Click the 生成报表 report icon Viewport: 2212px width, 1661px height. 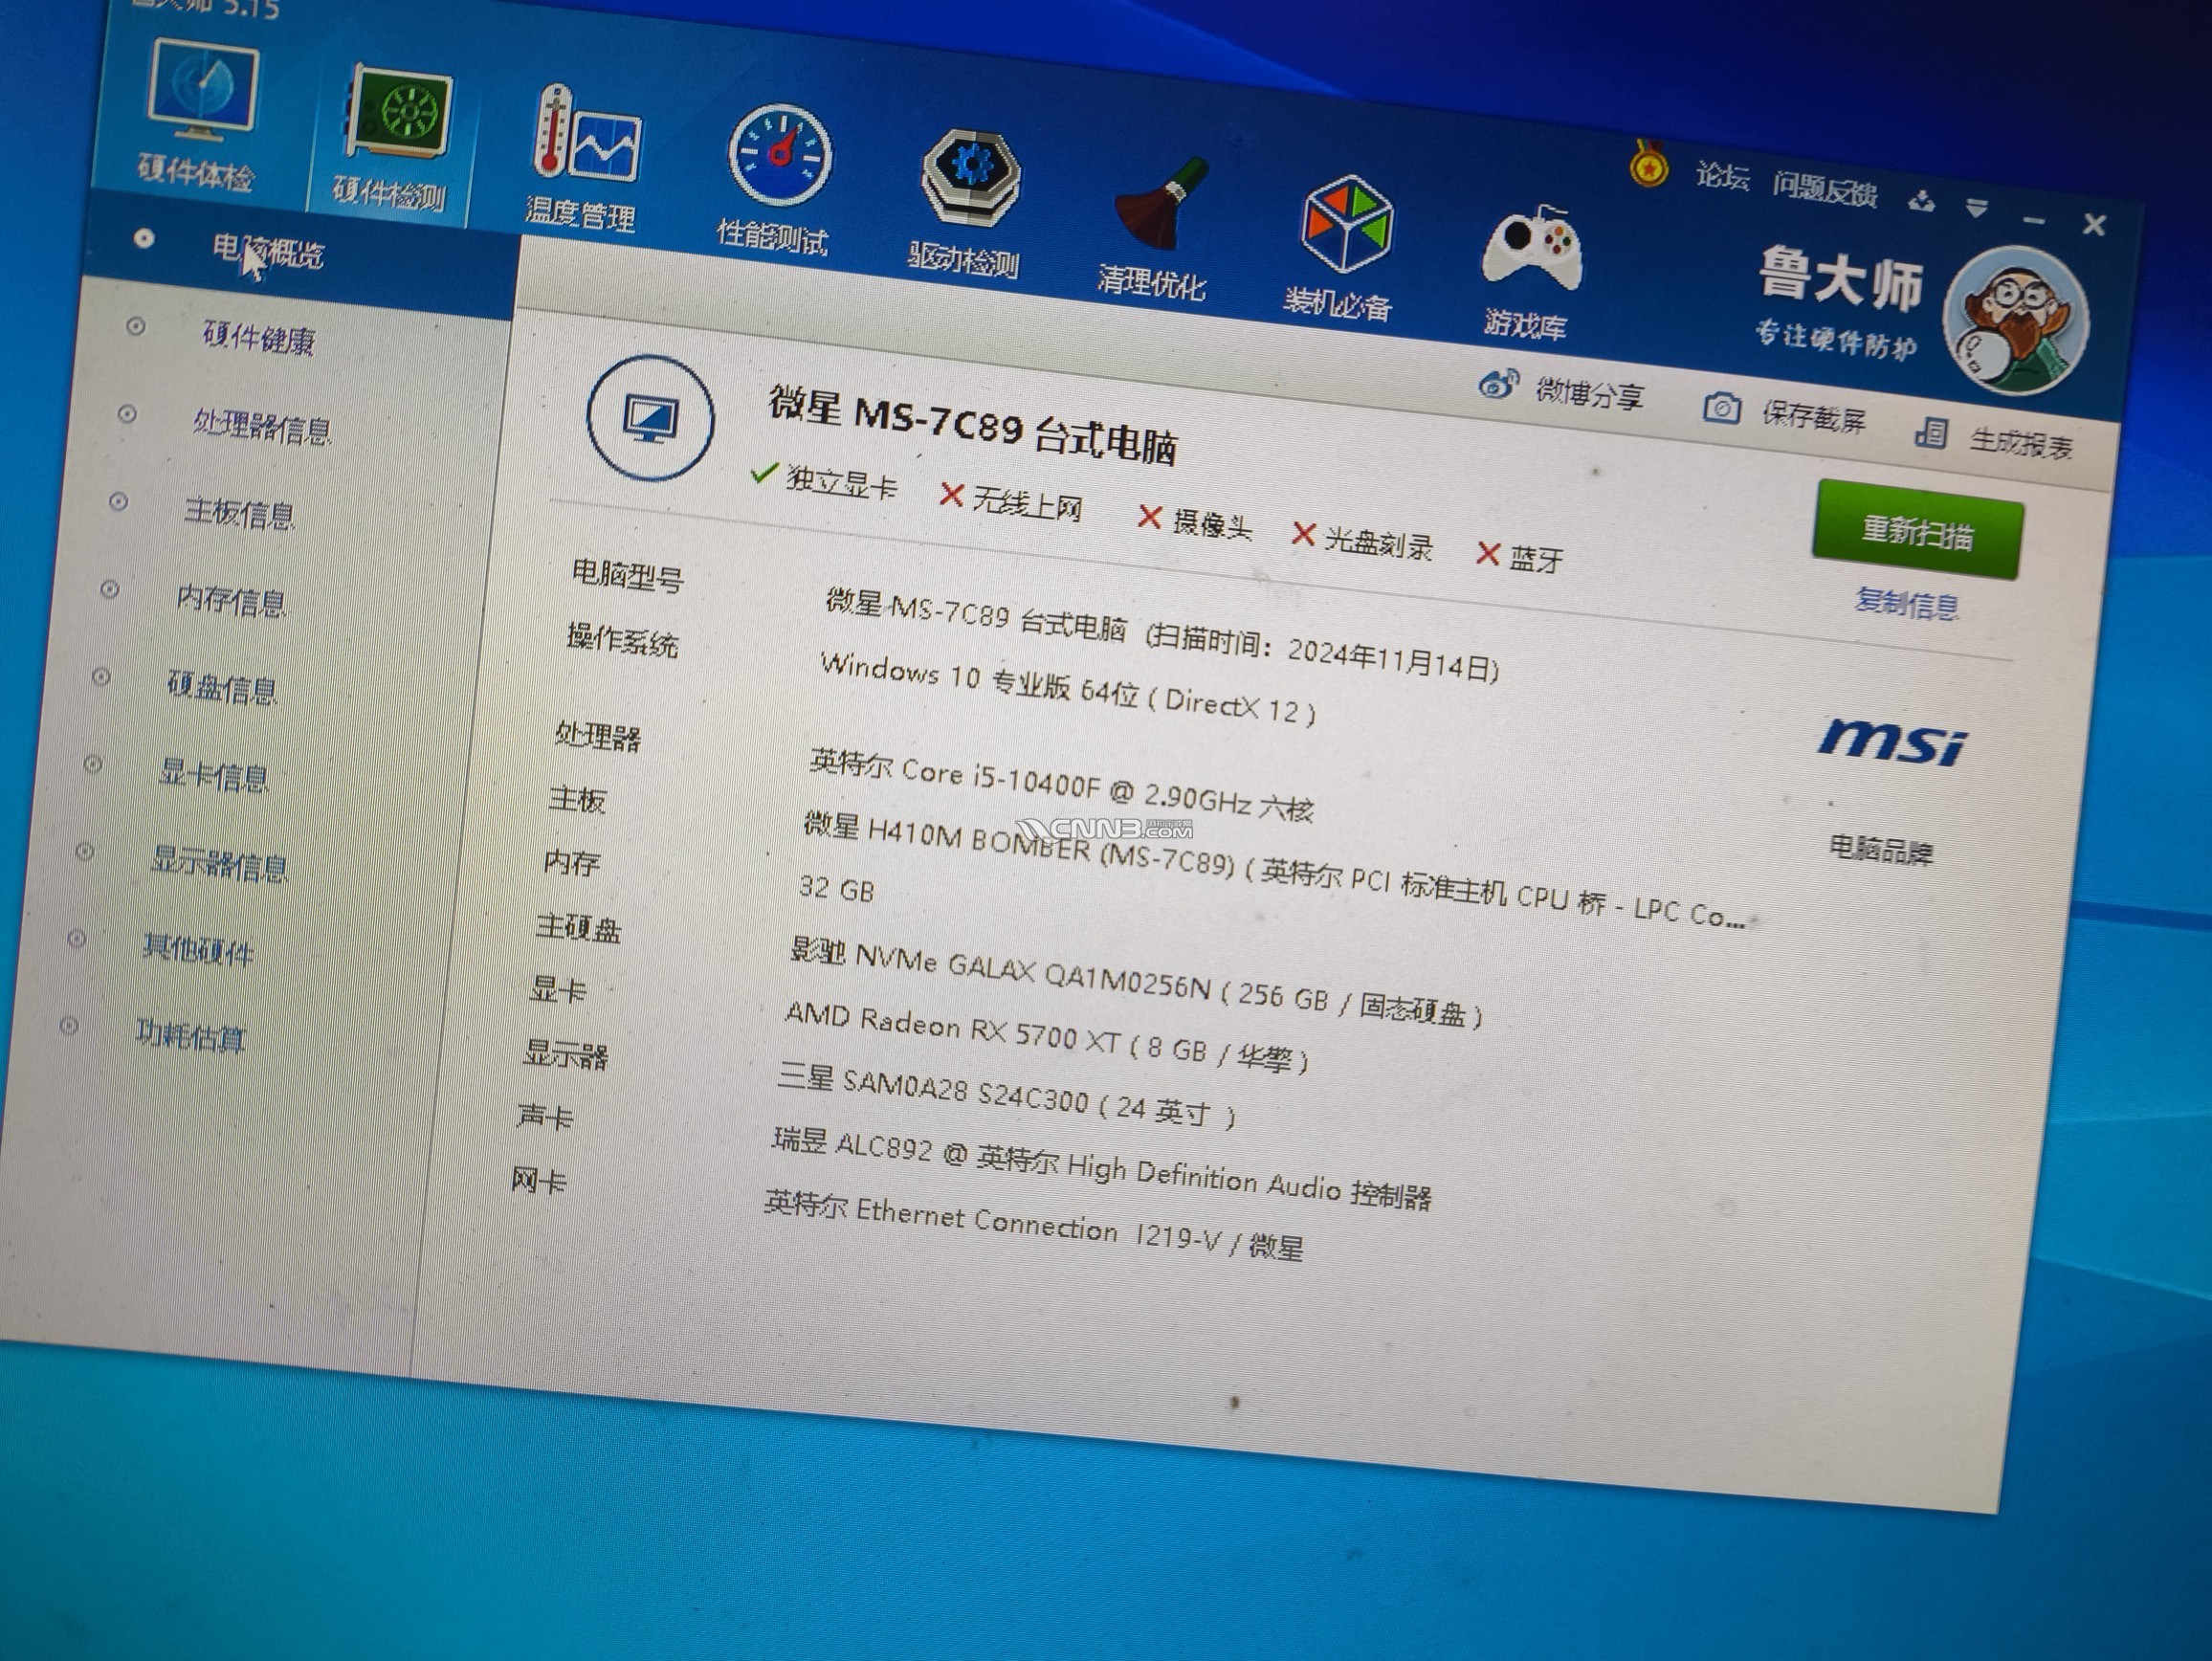tap(1930, 432)
